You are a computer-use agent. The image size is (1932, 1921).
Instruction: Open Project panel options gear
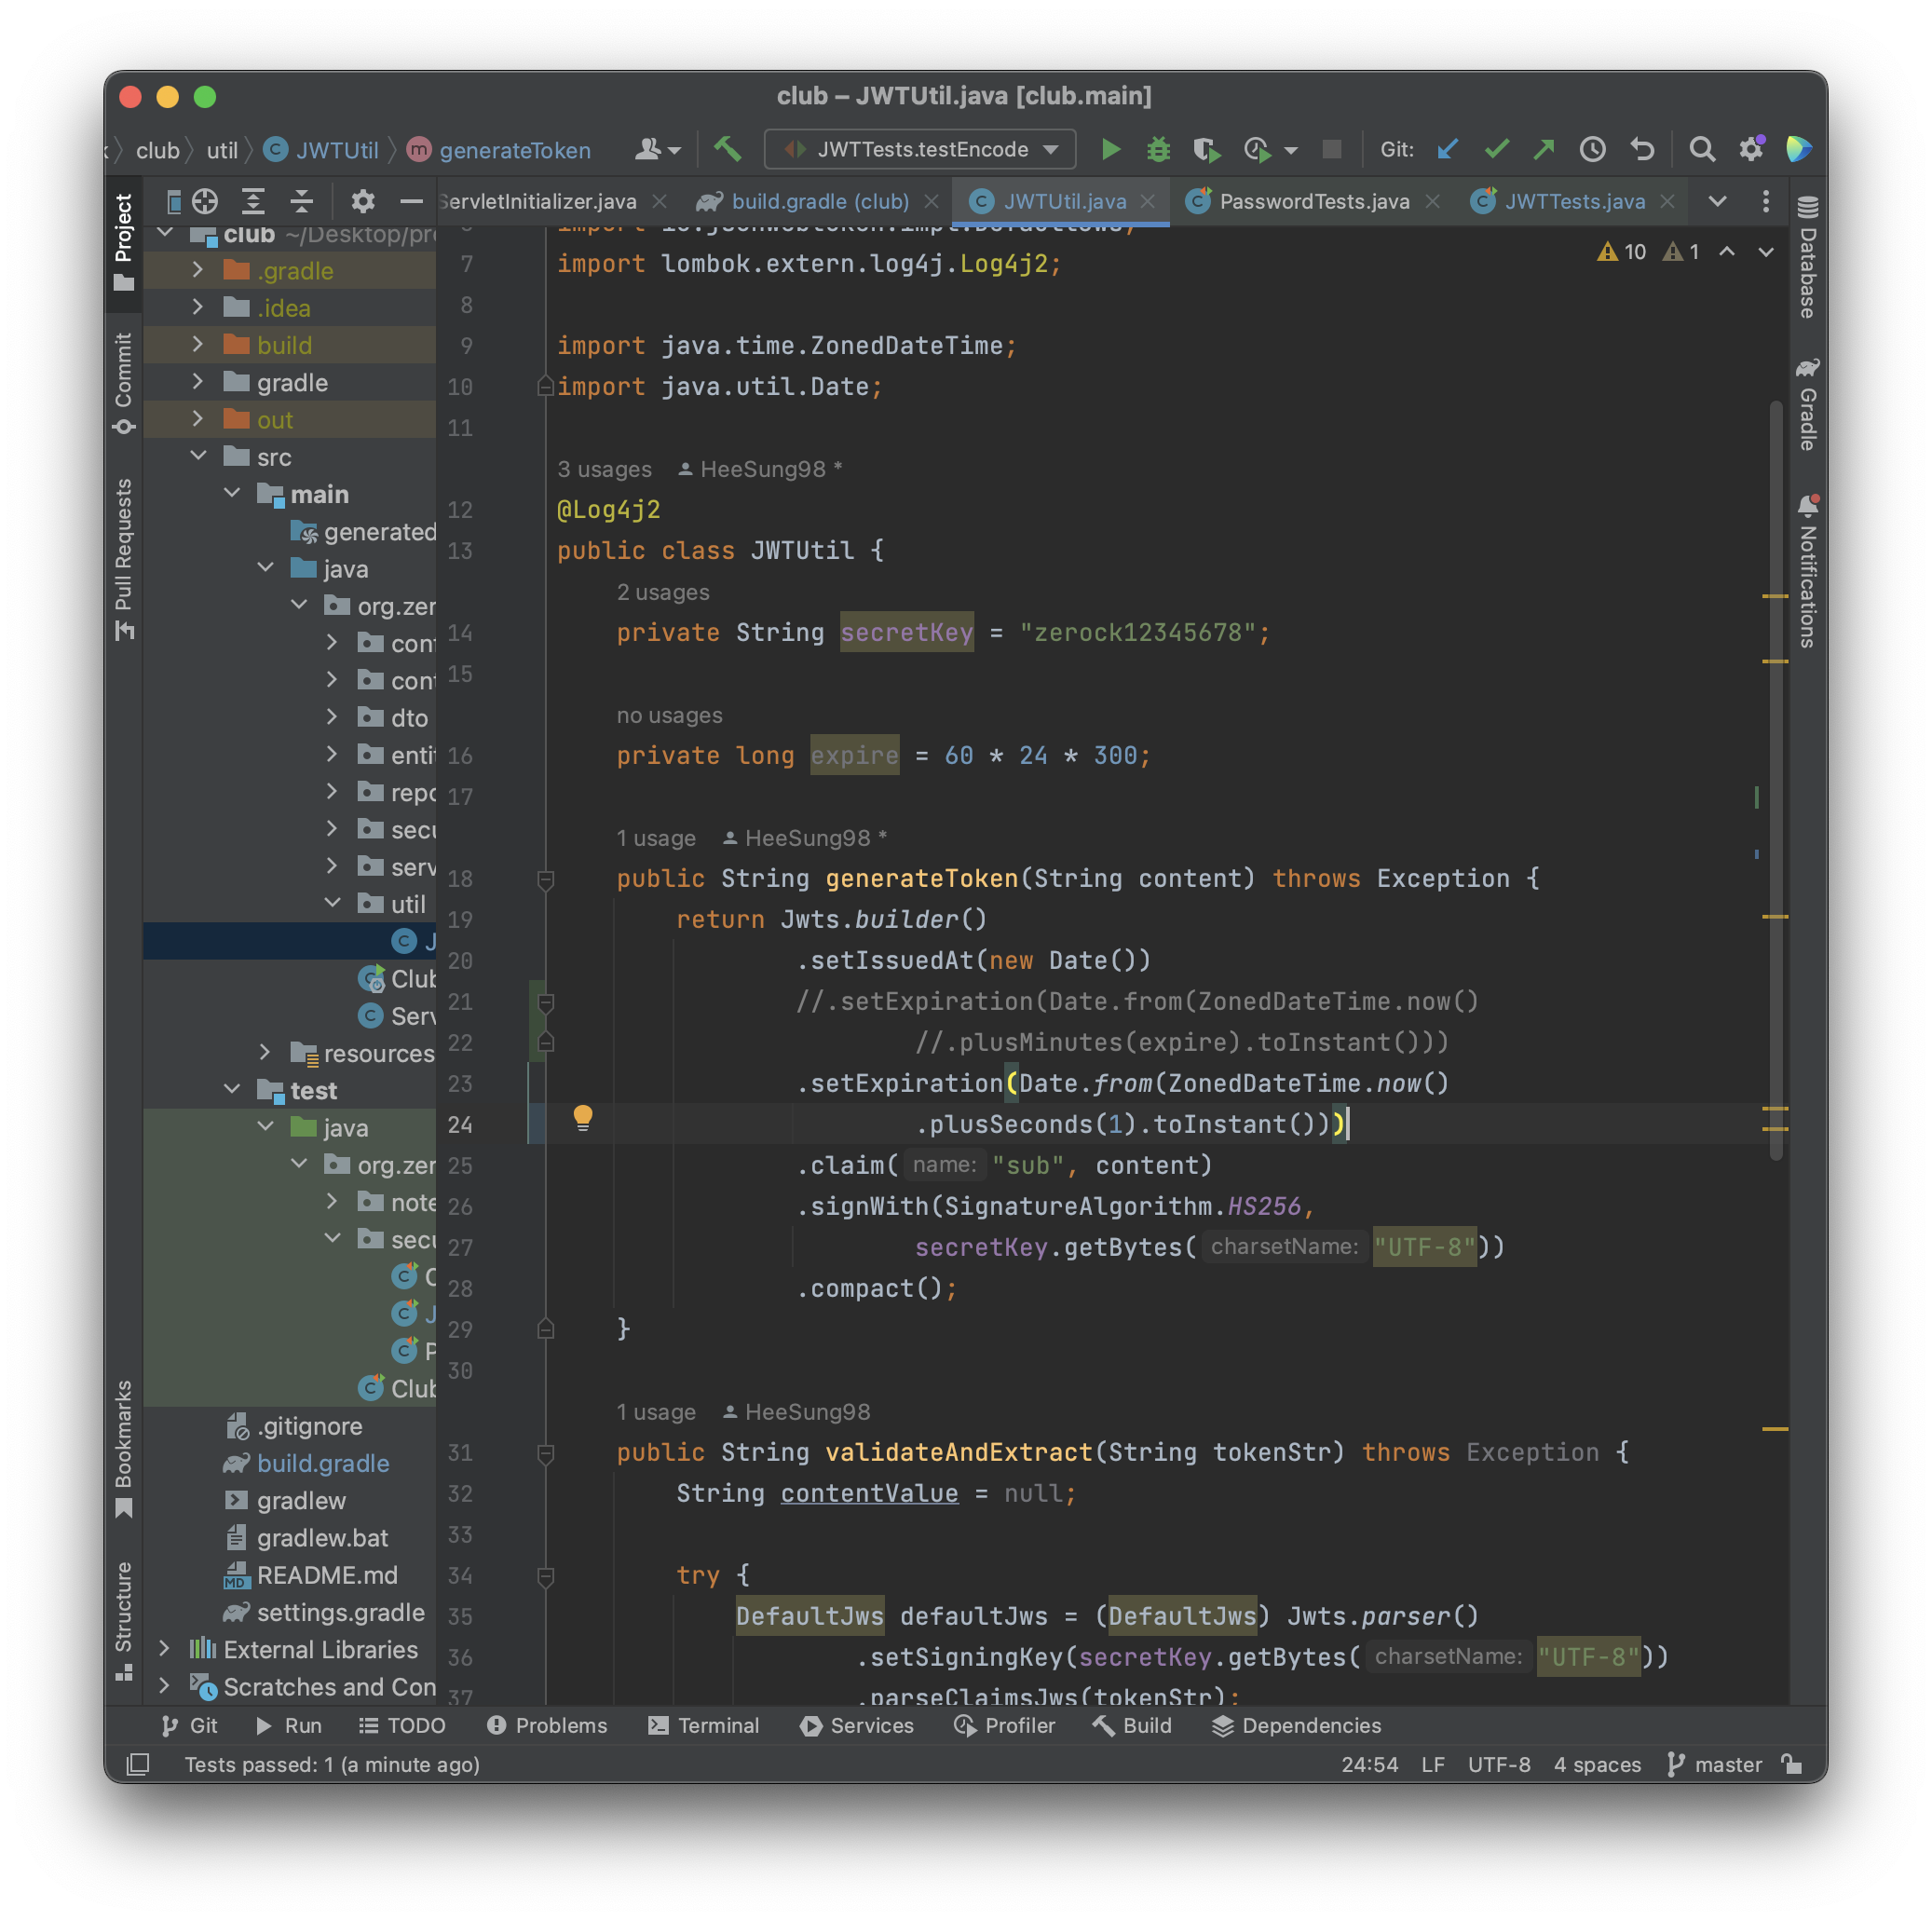[x=363, y=202]
